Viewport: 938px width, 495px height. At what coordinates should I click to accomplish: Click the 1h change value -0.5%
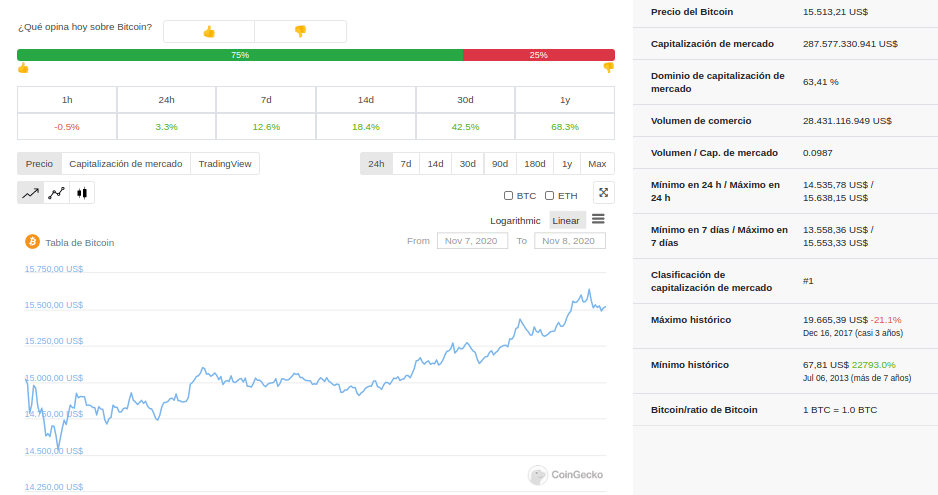click(67, 127)
